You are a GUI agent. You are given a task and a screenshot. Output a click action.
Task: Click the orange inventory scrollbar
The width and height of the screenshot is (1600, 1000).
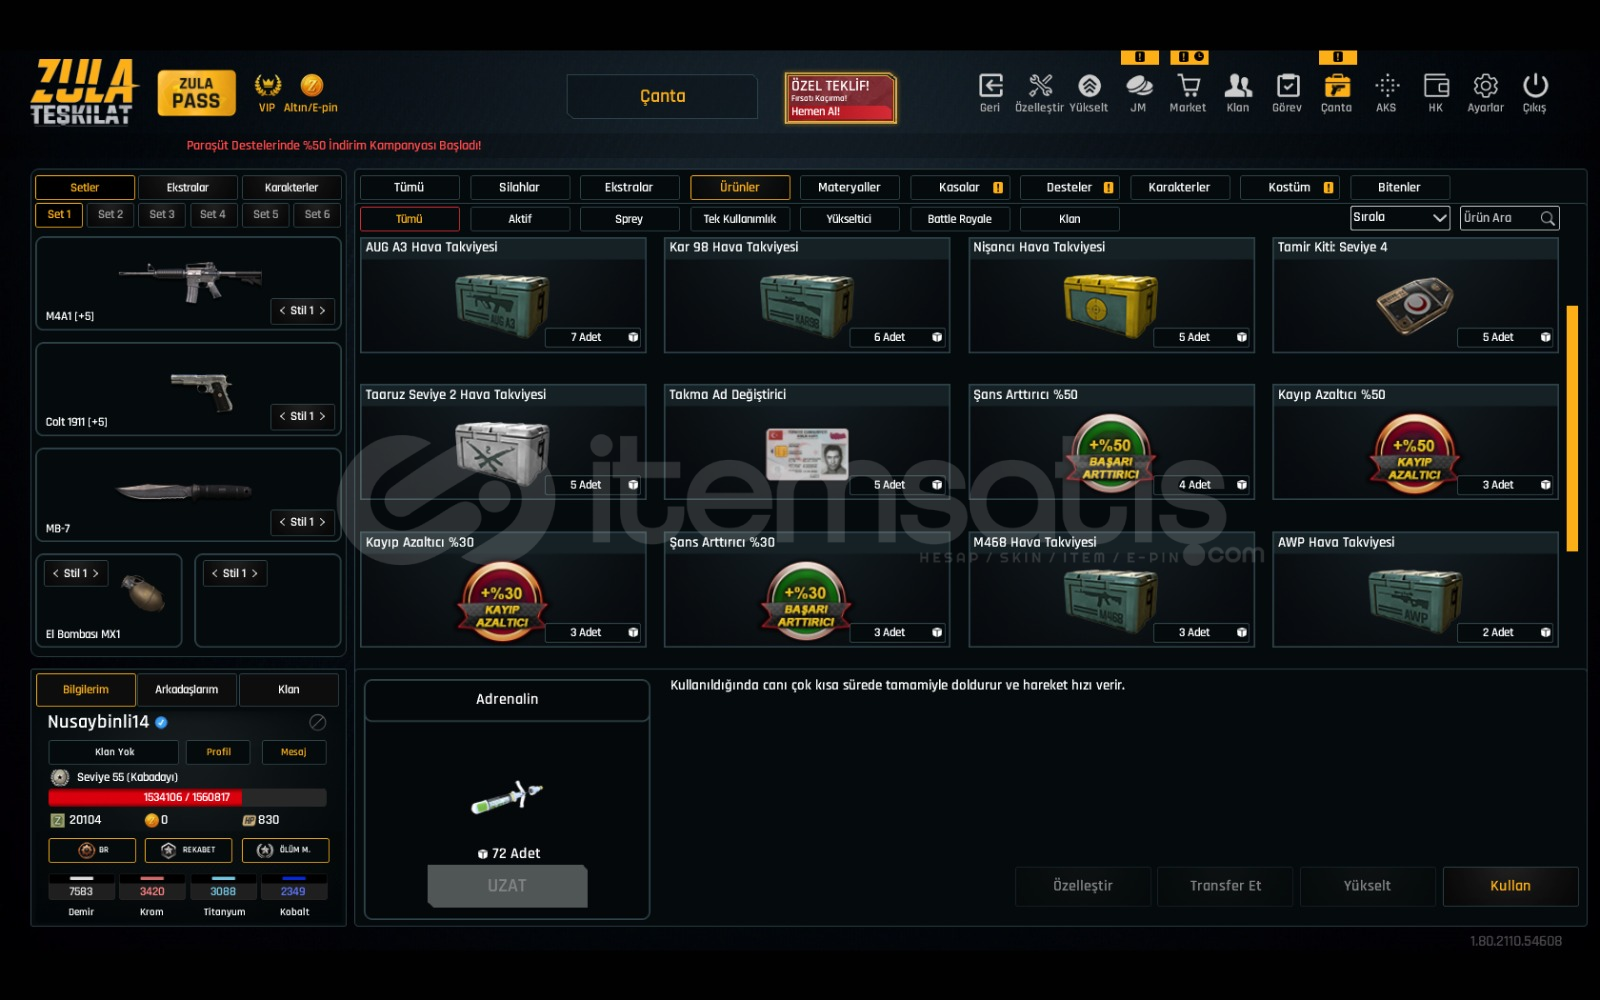pos(1572,428)
